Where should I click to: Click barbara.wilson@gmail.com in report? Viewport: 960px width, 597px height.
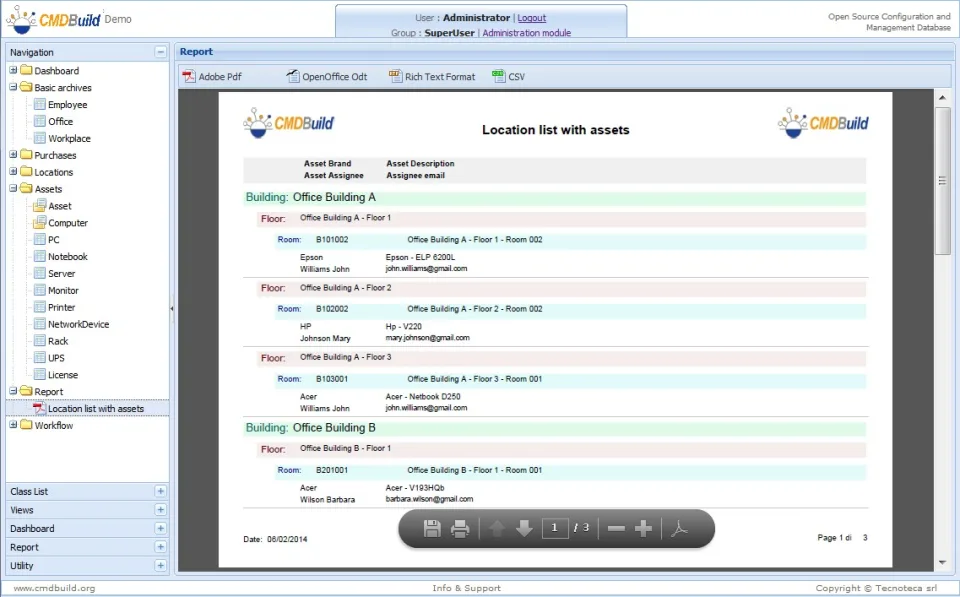point(429,499)
